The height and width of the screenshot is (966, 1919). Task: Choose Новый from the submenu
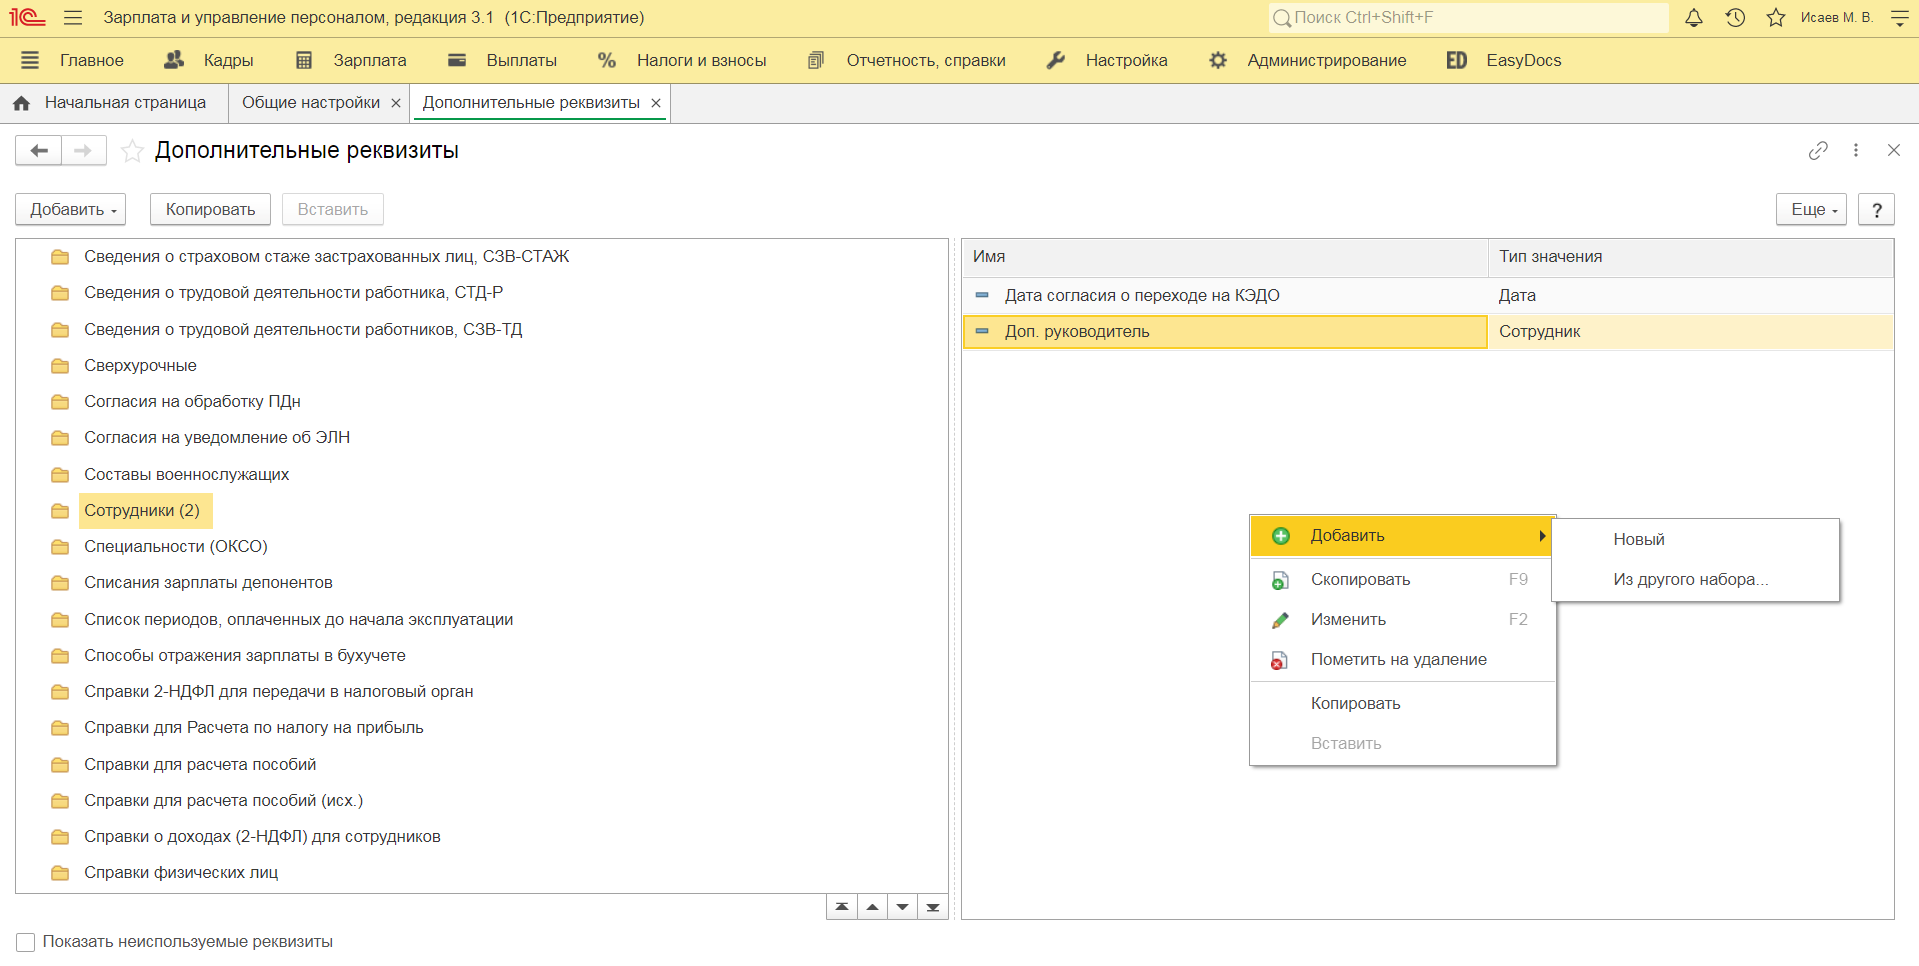pos(1639,540)
